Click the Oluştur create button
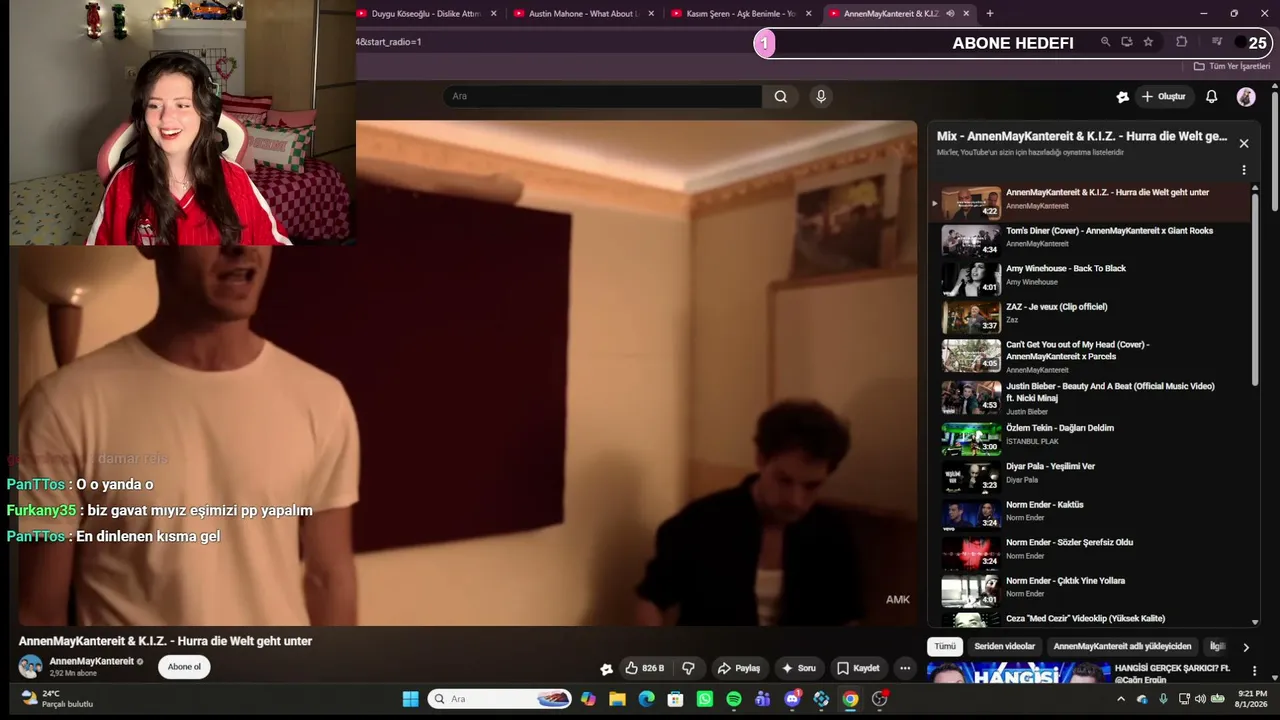This screenshot has height=720, width=1280. tap(1163, 97)
